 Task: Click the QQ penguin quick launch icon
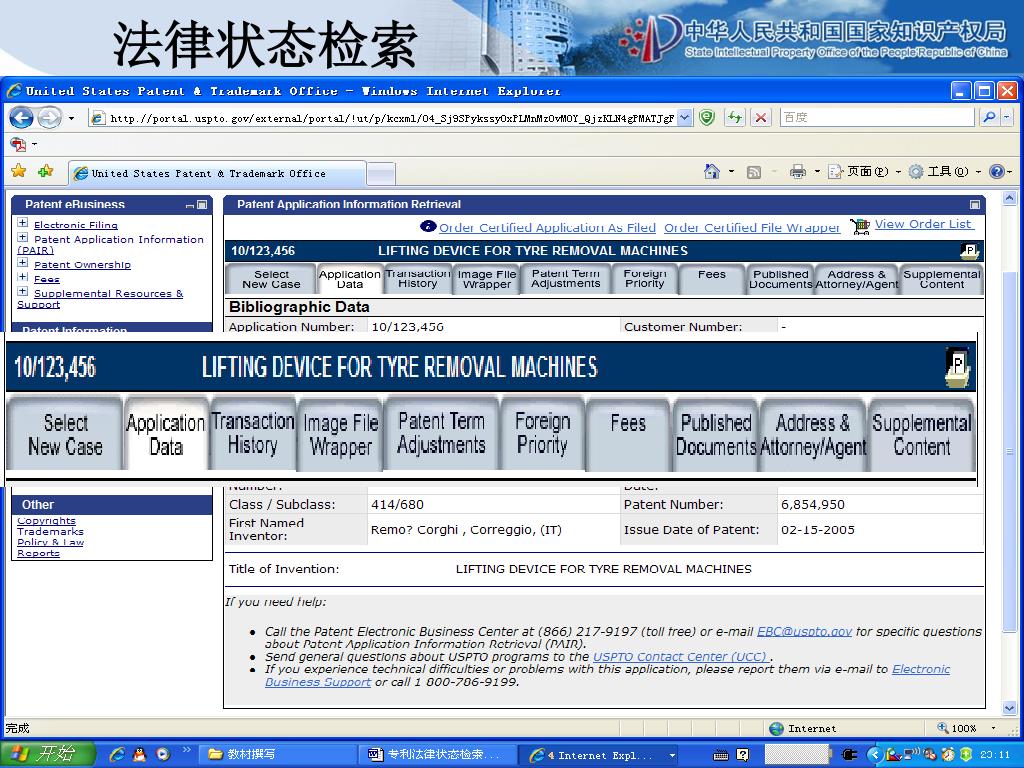click(x=139, y=754)
